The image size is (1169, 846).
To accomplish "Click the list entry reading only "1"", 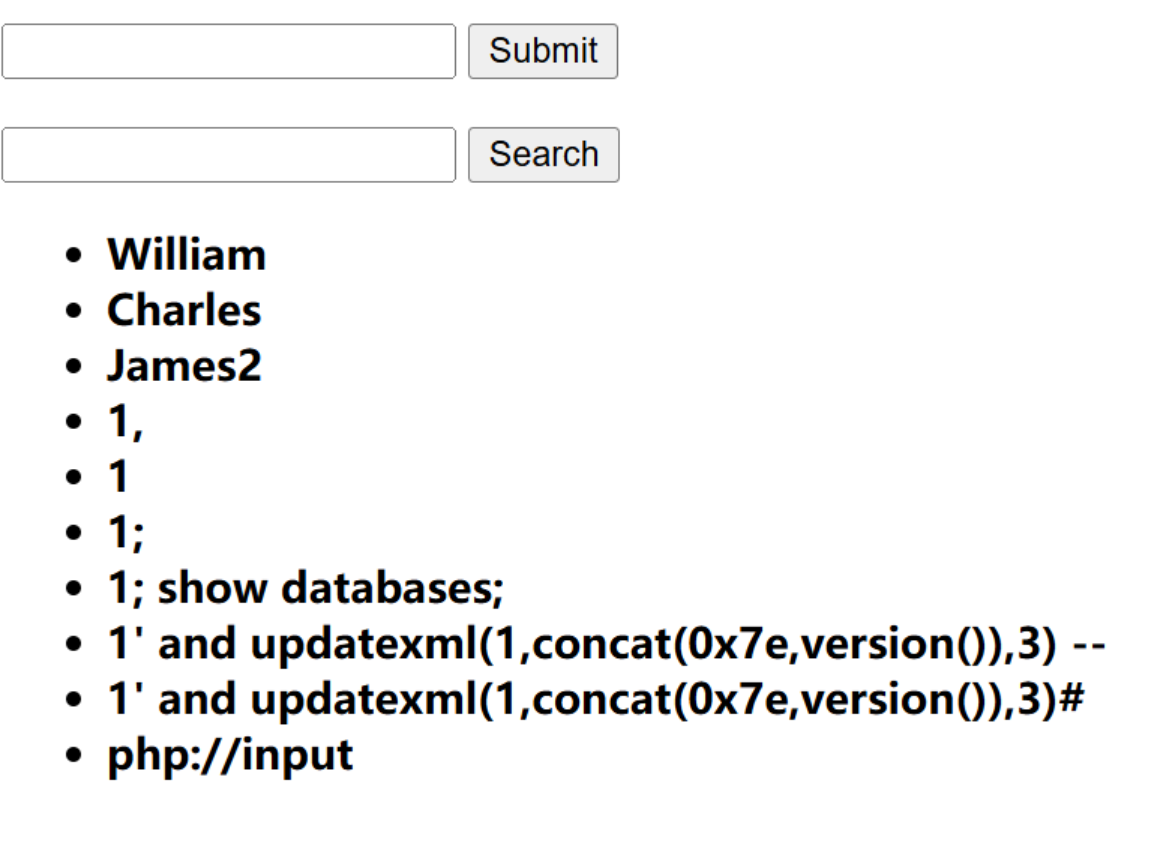I will tap(118, 477).
